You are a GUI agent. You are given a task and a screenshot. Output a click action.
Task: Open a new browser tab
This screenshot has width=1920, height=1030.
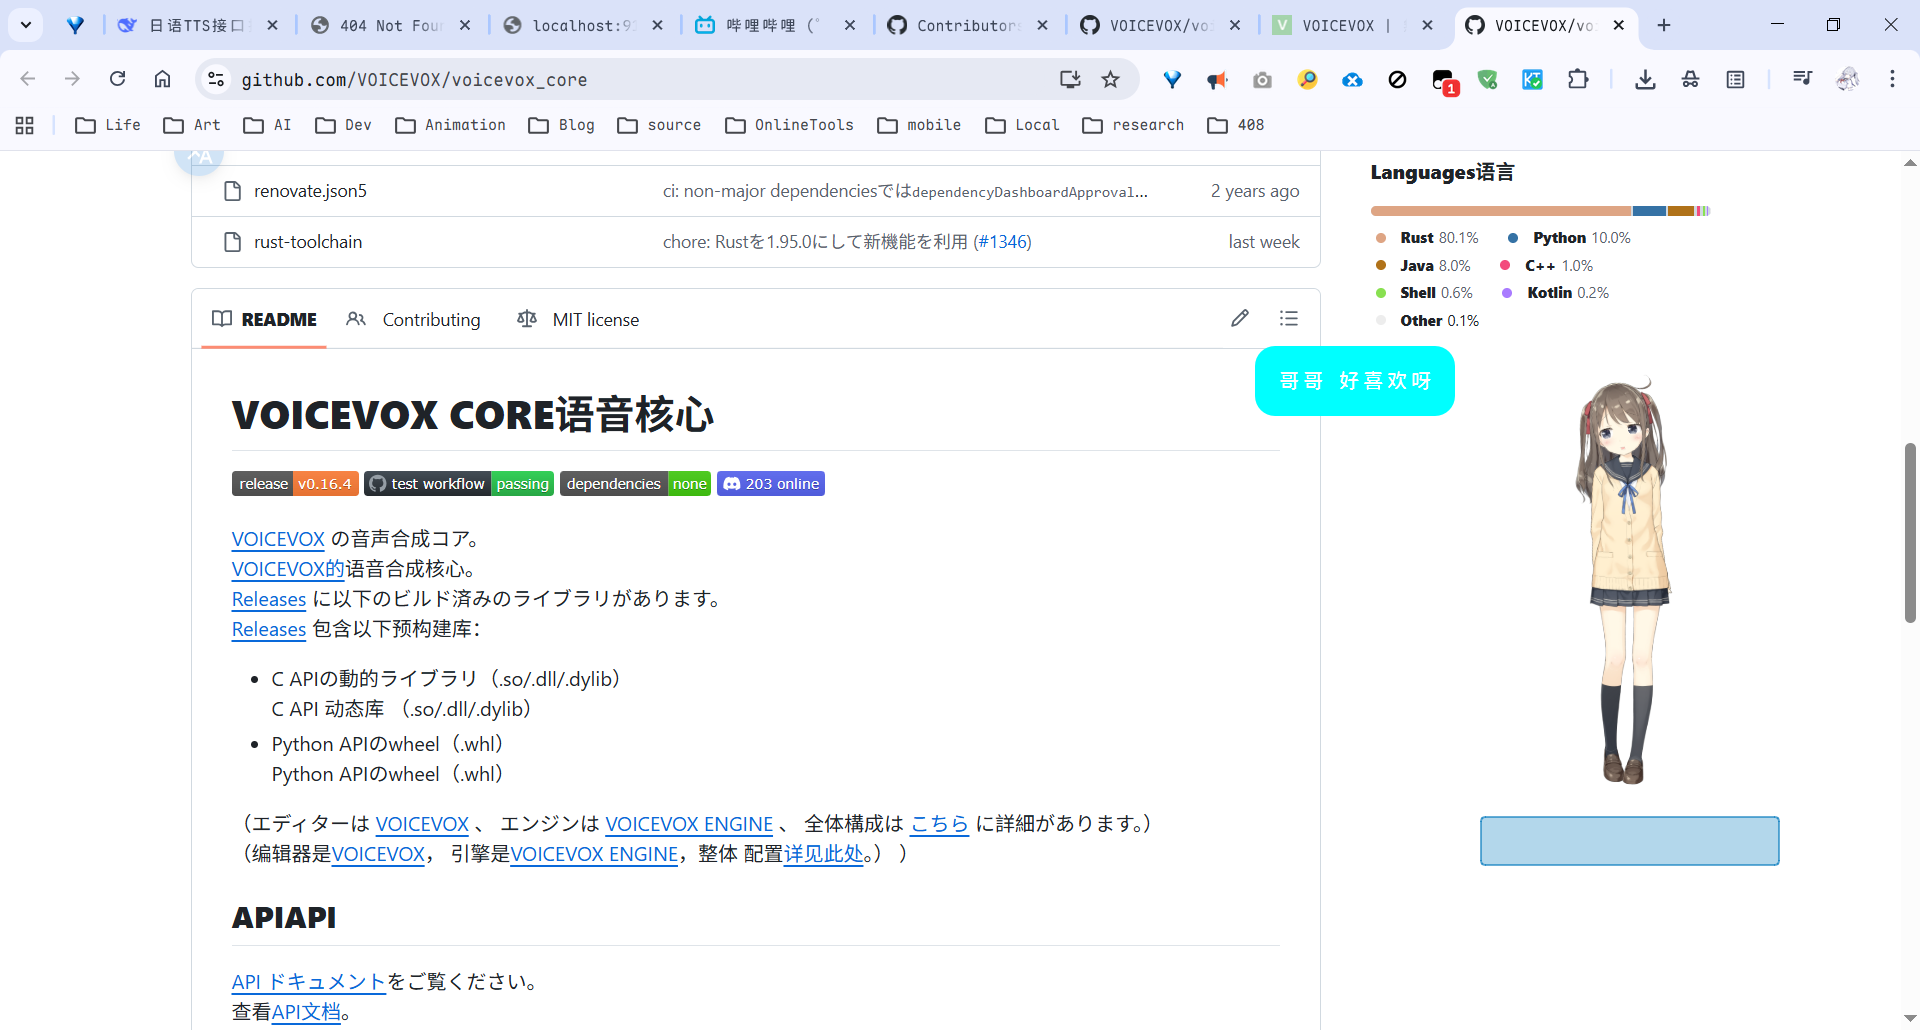1664,25
